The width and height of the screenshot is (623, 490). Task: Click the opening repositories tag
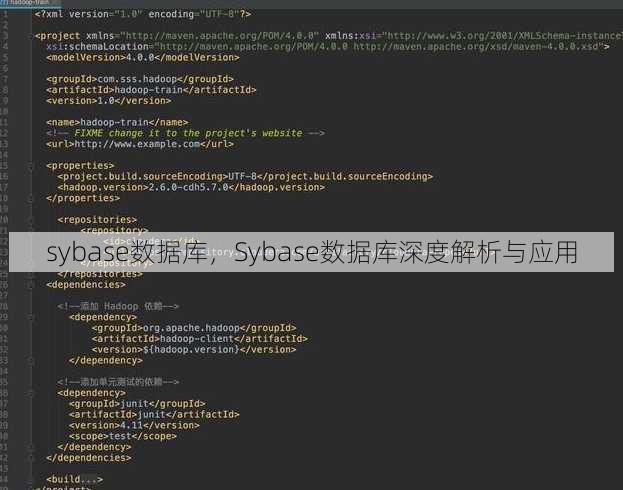[97, 220]
